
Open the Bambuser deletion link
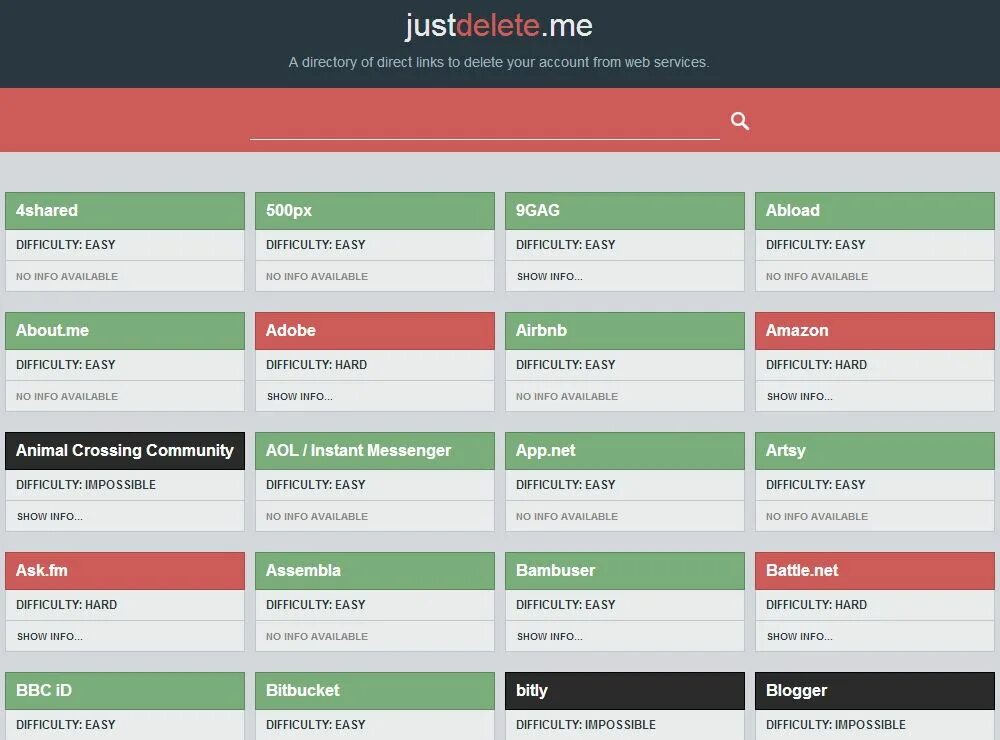tap(625, 570)
